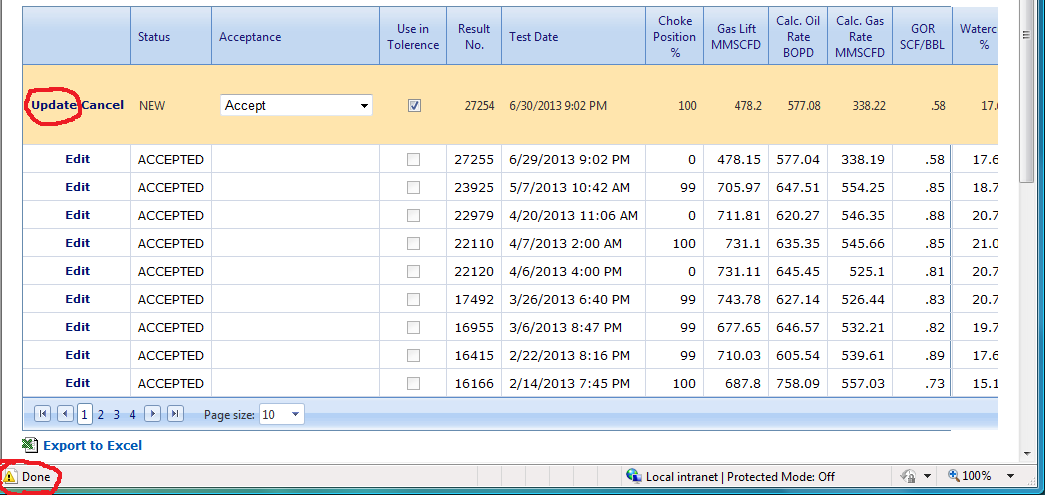The width and height of the screenshot is (1045, 495).
Task: Uncheck Use in Tolerence for result 27254
Action: [x=414, y=105]
